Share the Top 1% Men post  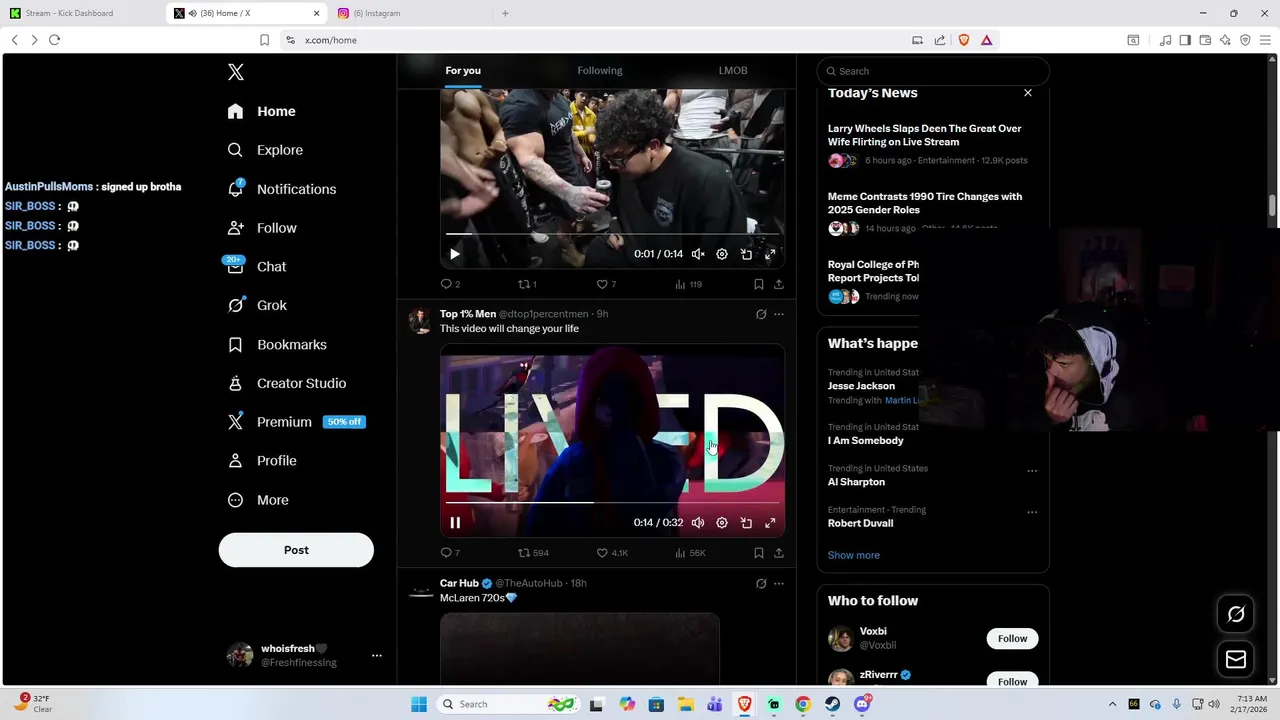coord(779,553)
